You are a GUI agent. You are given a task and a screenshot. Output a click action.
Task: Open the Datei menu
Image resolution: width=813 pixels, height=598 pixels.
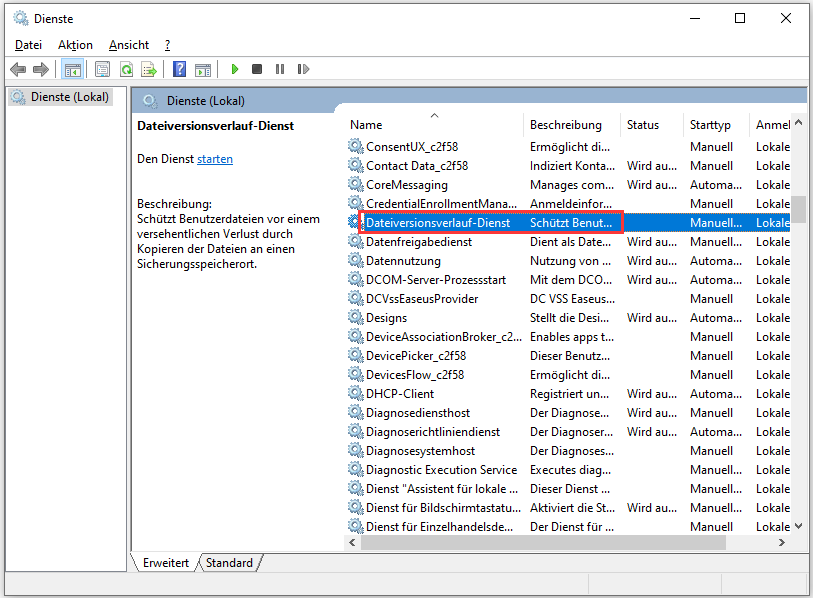click(x=28, y=45)
